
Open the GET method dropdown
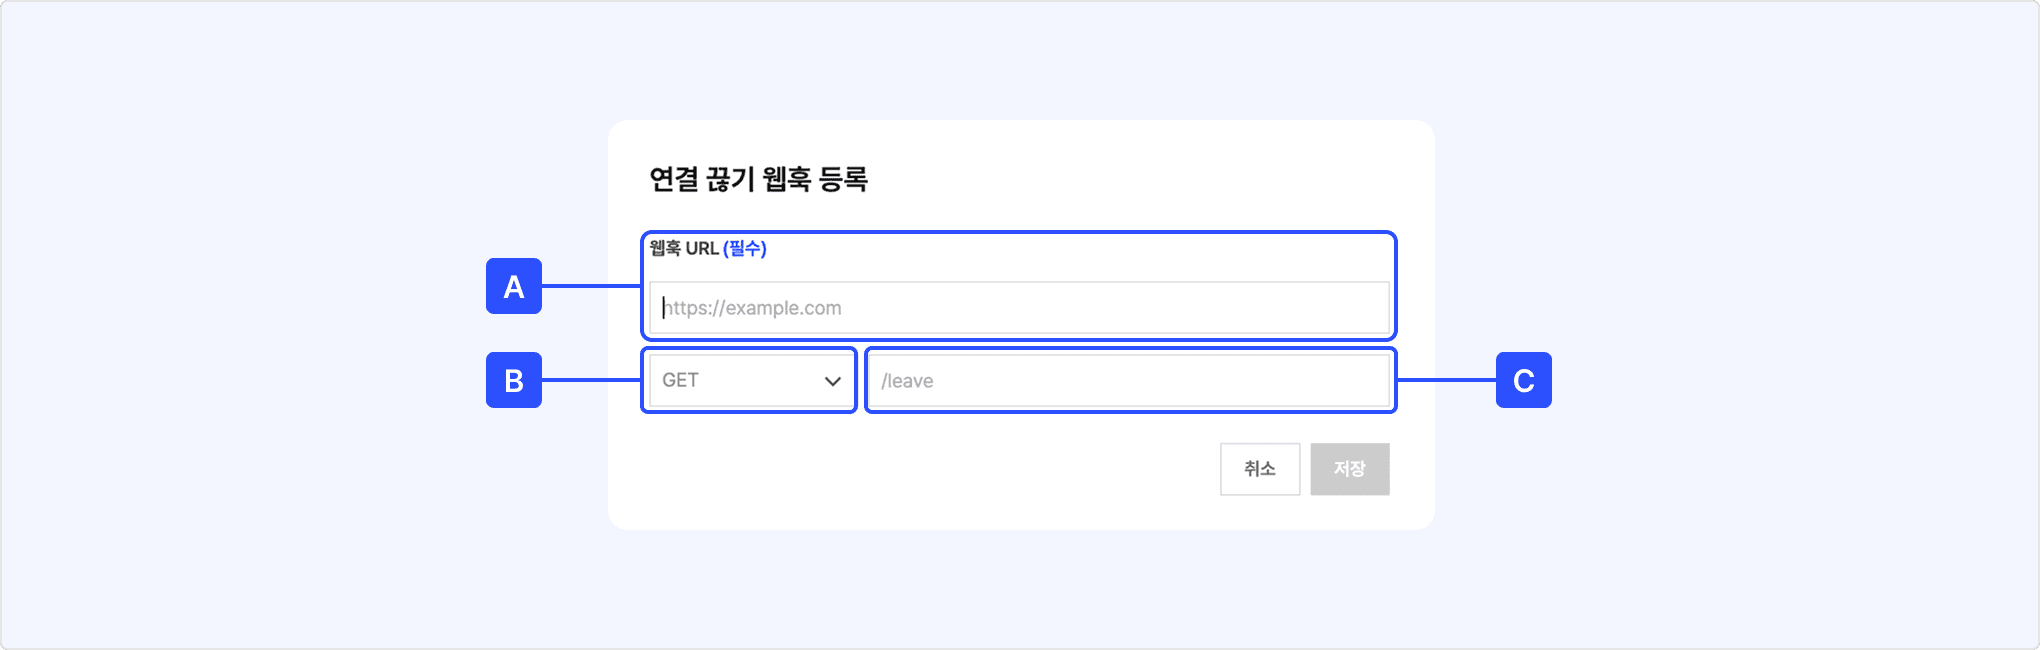click(748, 381)
